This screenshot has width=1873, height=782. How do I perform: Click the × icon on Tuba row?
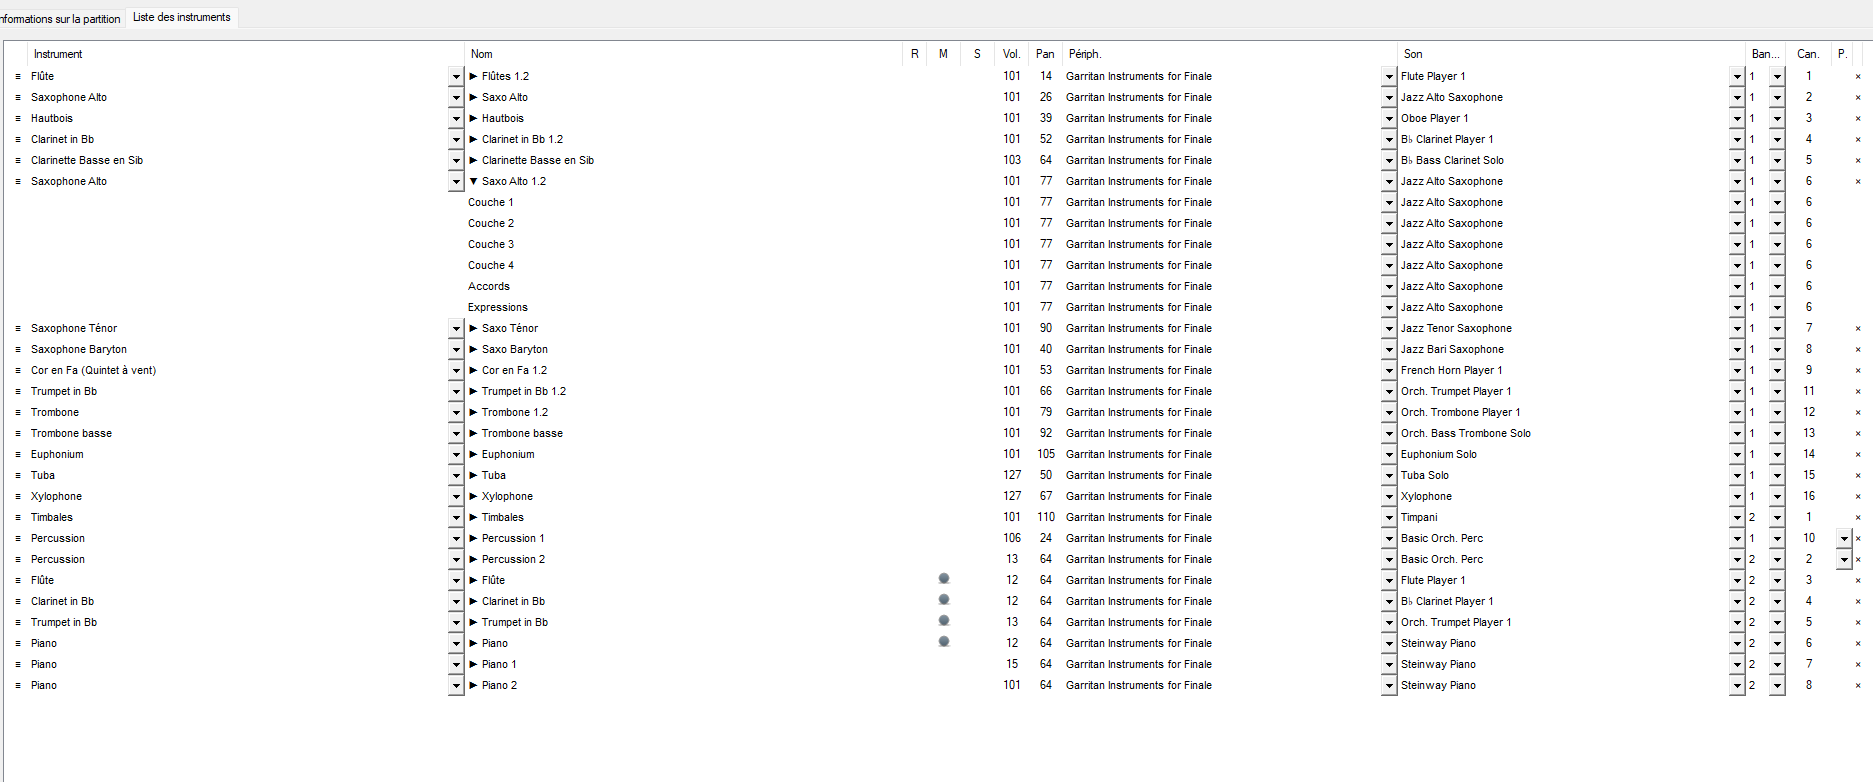click(x=1858, y=476)
